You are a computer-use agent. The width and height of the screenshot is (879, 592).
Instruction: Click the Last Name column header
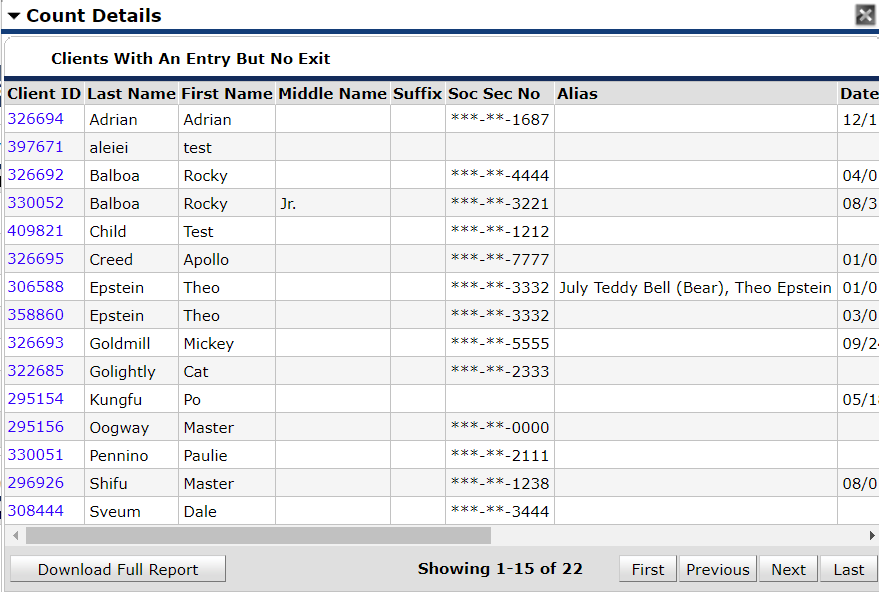point(132,94)
